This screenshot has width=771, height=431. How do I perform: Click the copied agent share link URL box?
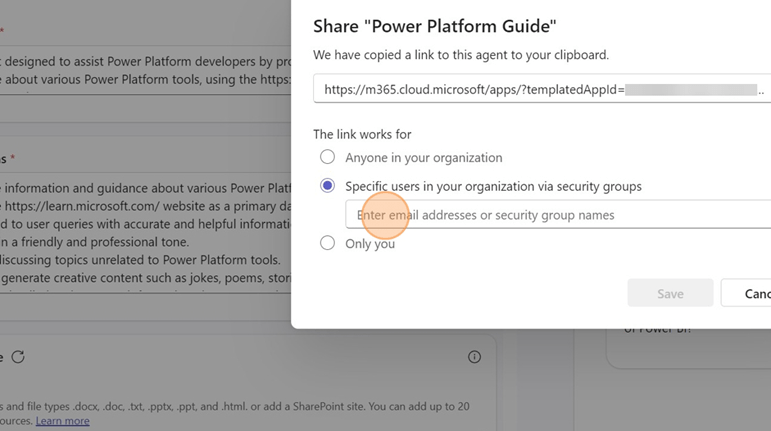(x=542, y=89)
